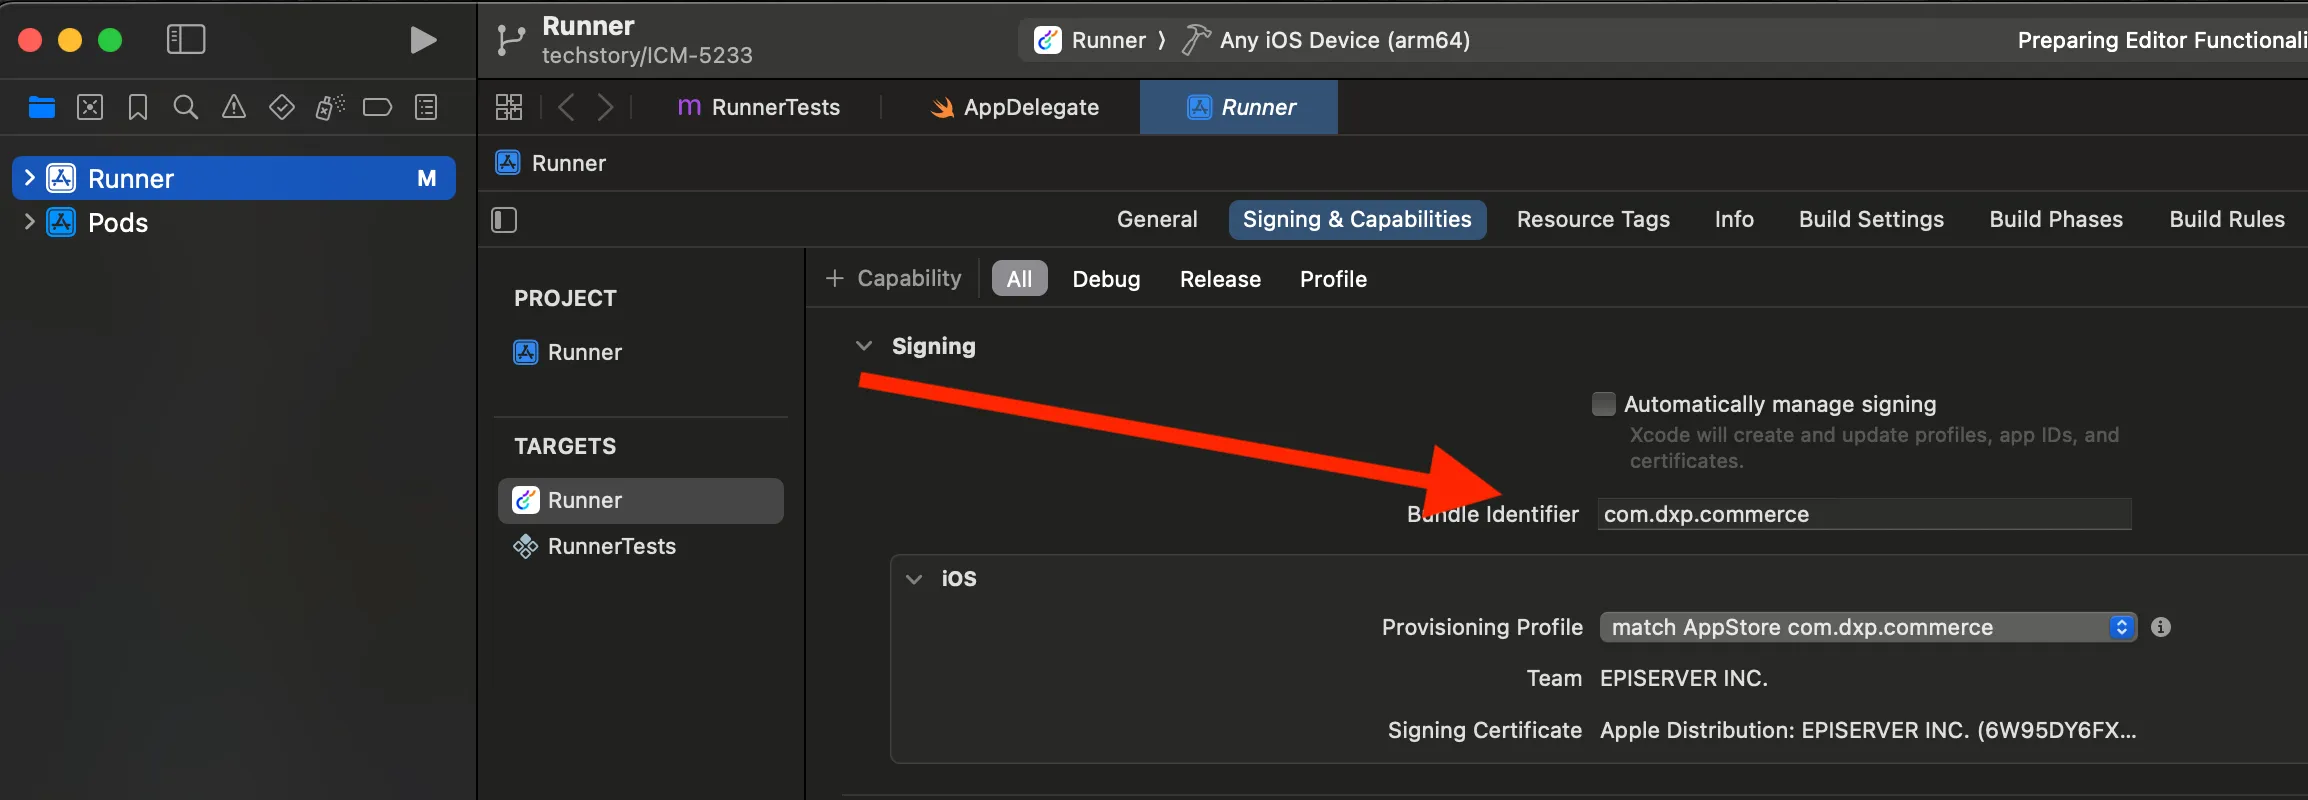Add a new Capability
Viewport: 2308px width, 800px height.
[x=893, y=279]
